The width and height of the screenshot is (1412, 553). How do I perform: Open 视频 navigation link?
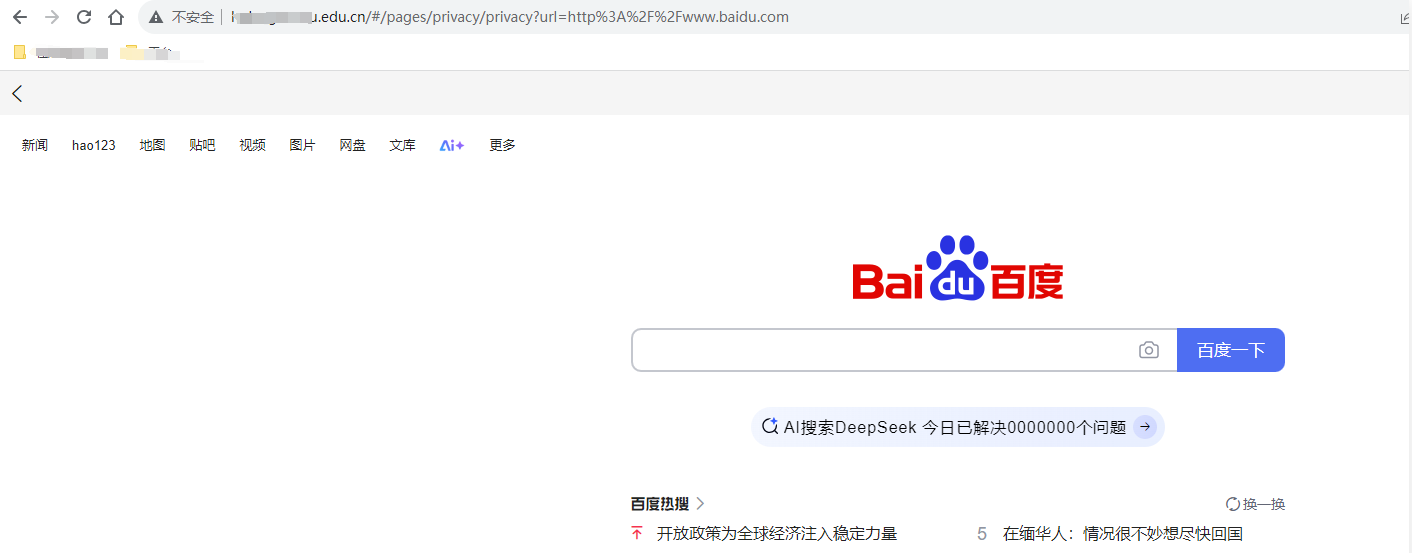253,145
